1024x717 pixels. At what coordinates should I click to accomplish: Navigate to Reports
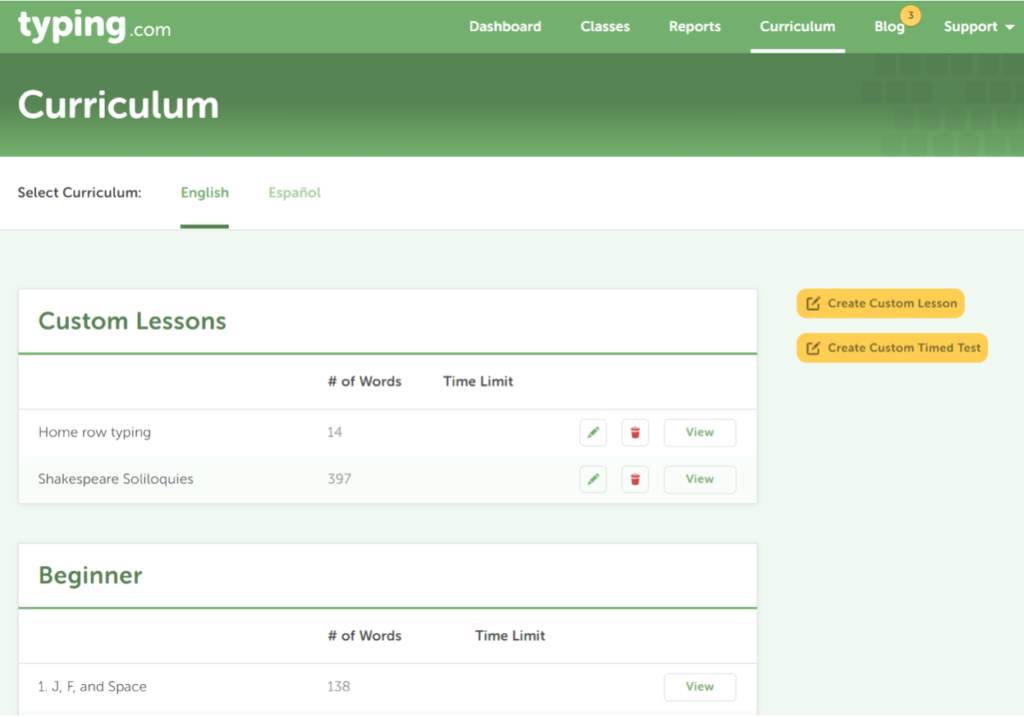(695, 27)
